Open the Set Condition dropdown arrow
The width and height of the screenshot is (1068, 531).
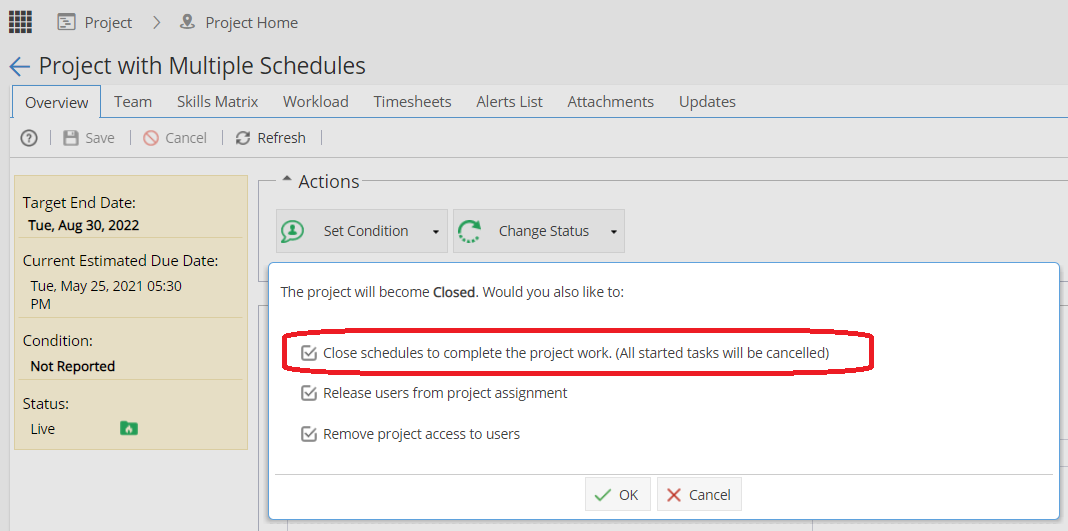pos(436,231)
